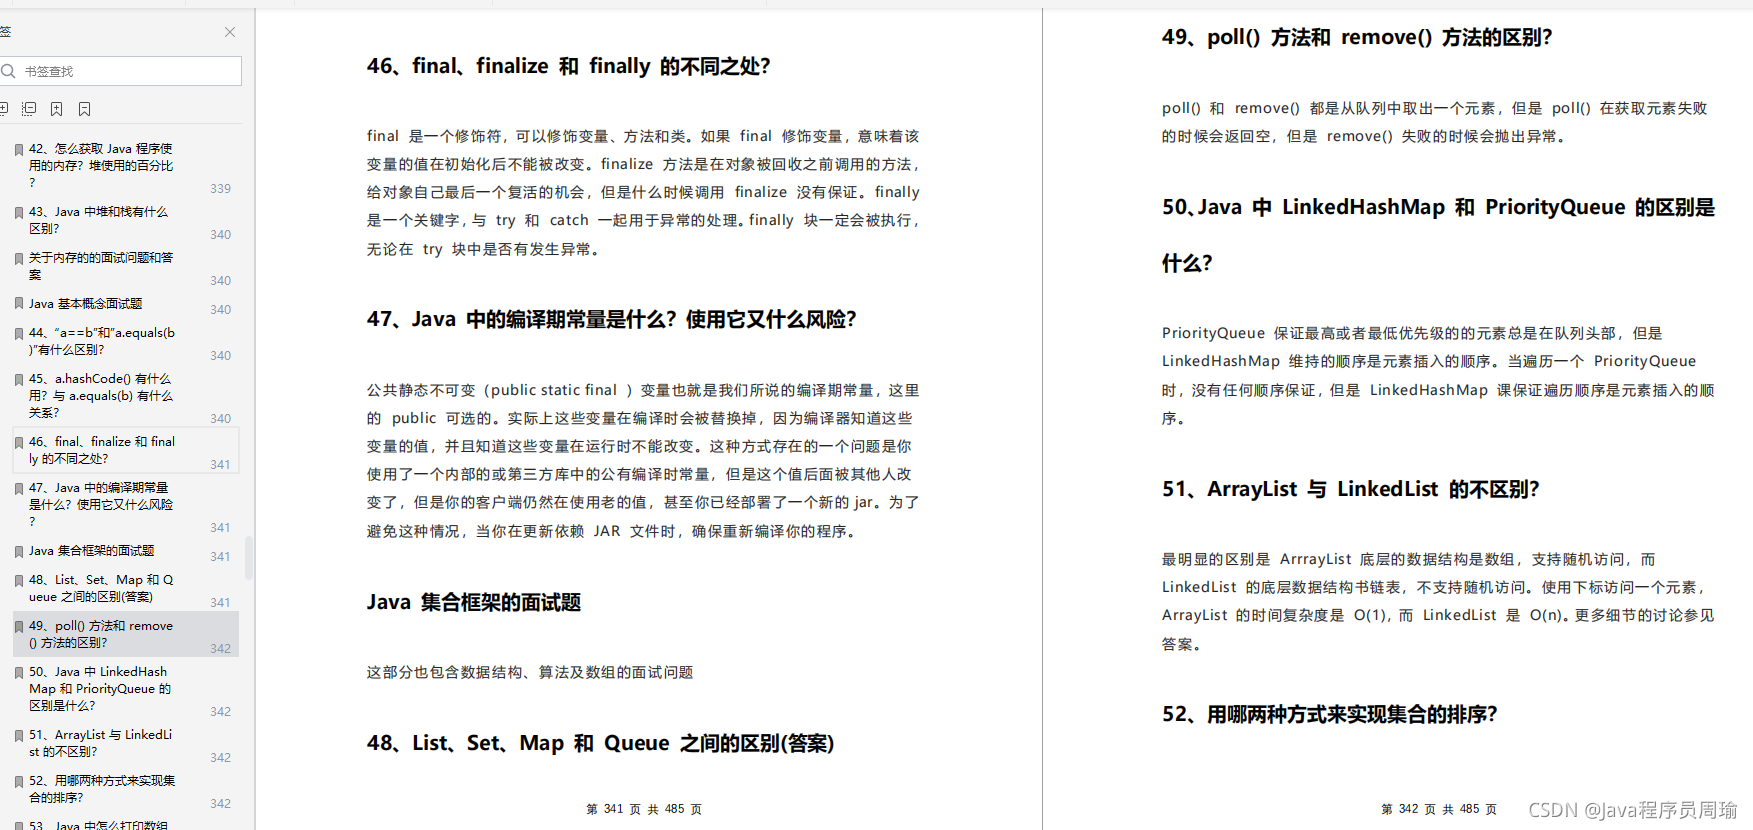
Task: Click the magnifier icon in bookmark search
Action: point(8,71)
